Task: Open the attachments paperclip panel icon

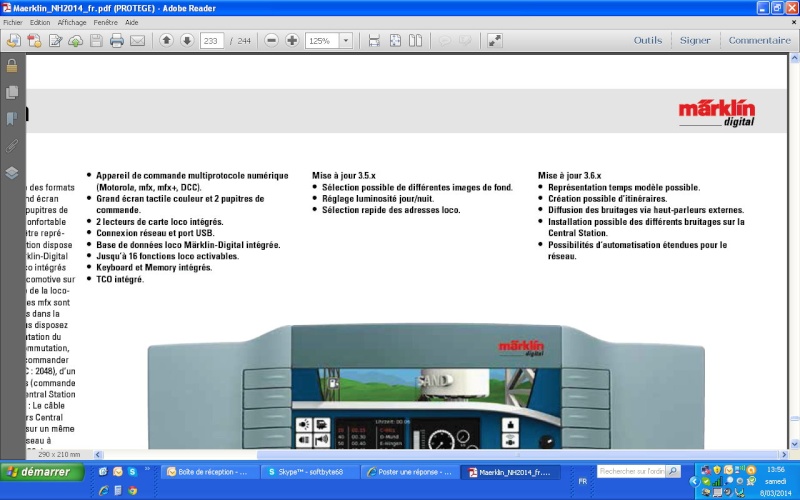Action: 12,146
